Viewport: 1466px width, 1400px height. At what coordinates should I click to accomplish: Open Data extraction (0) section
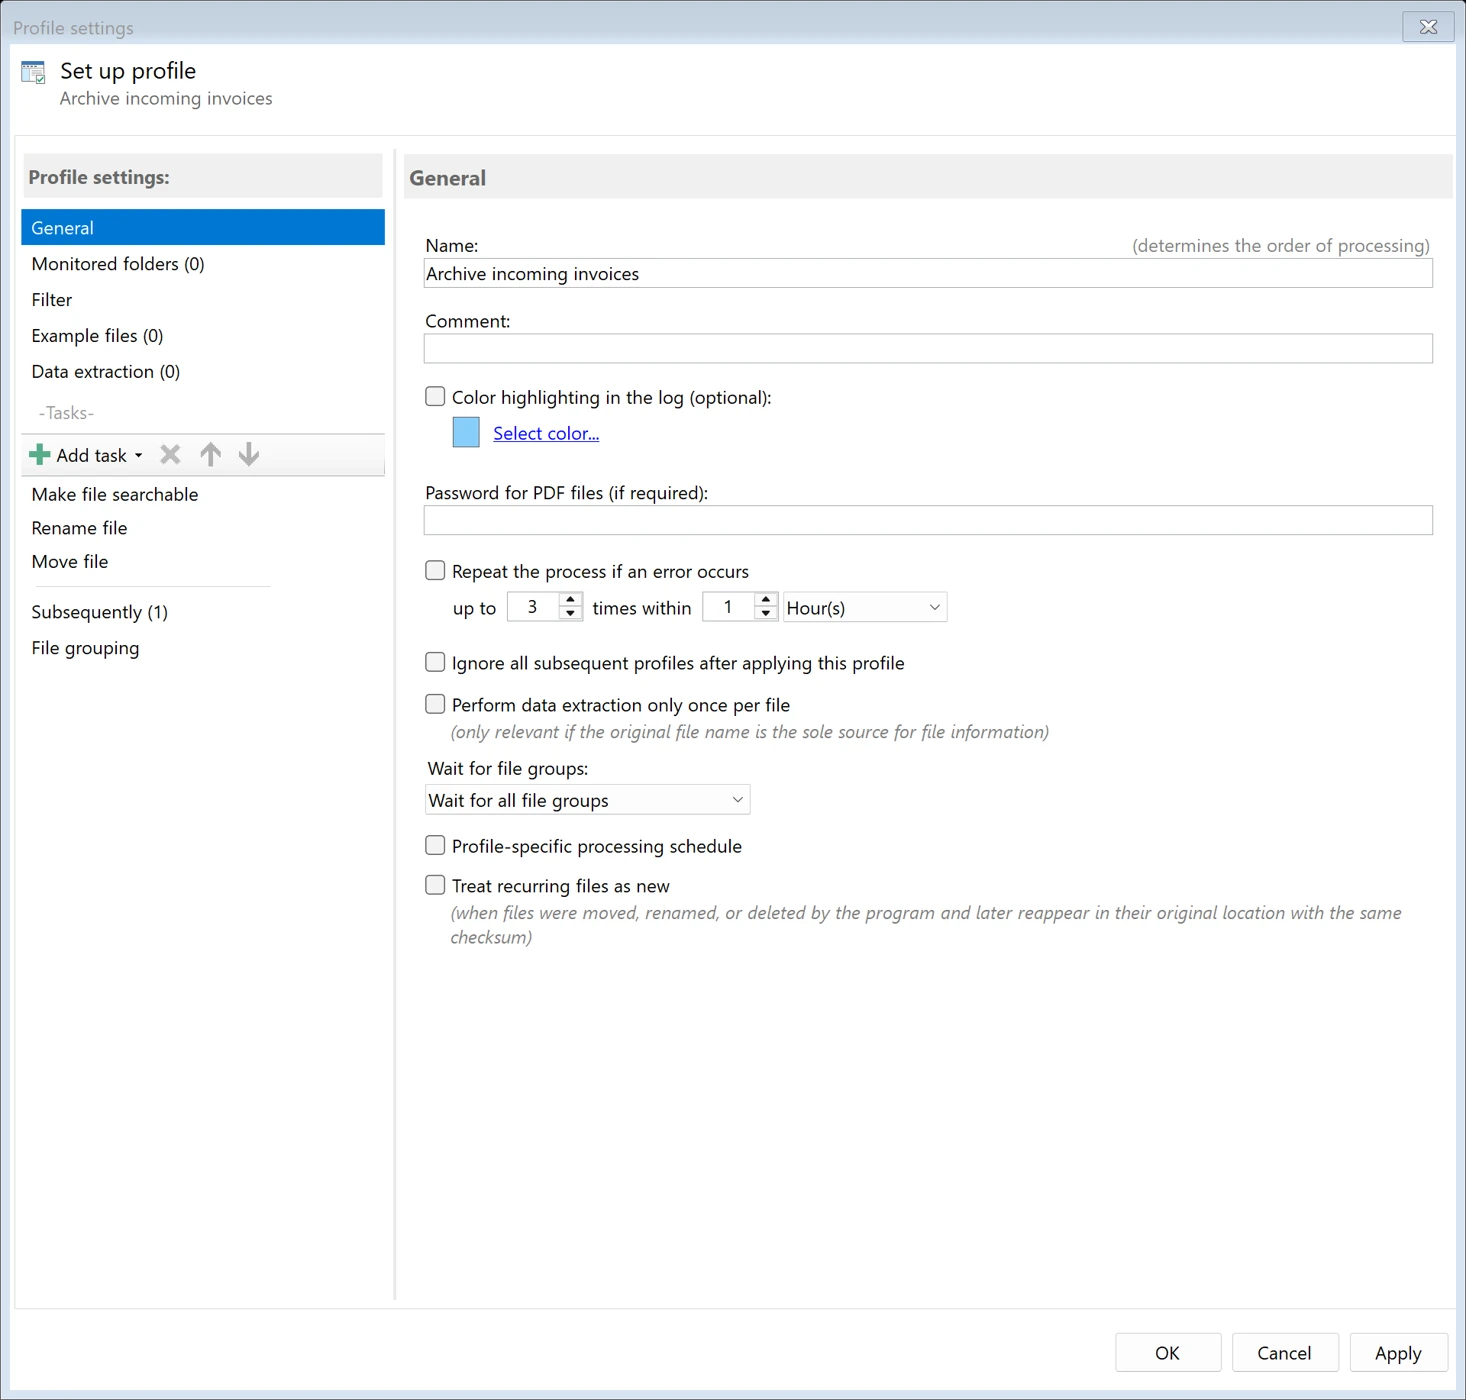(x=203, y=372)
